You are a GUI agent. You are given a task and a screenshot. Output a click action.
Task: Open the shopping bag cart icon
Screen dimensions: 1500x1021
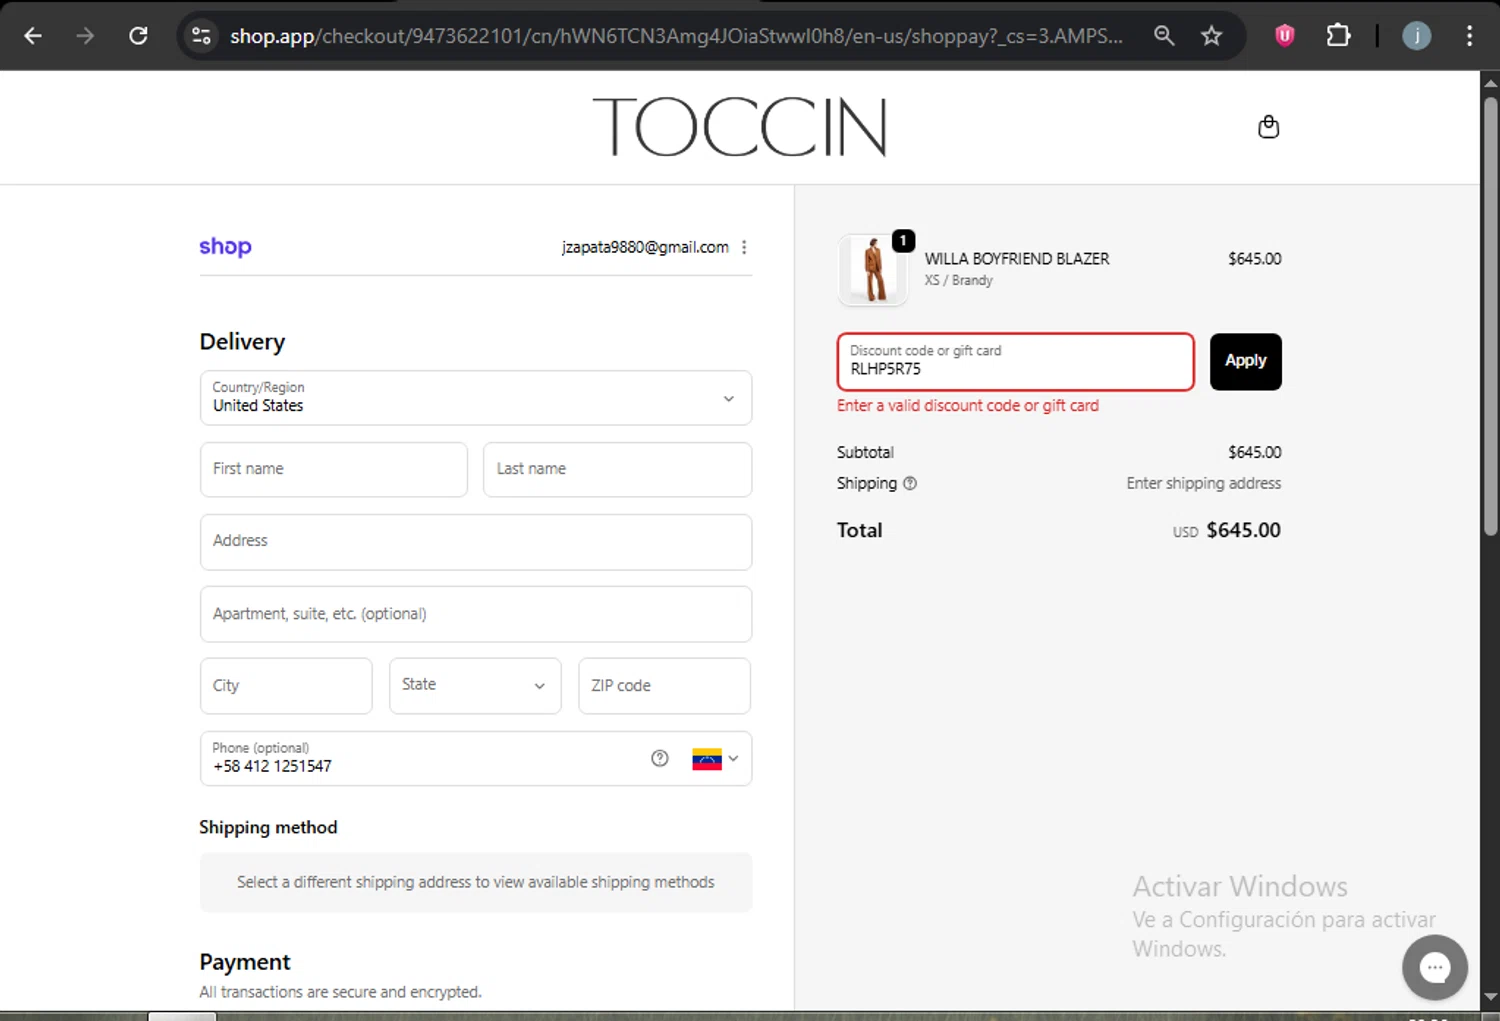click(1268, 127)
